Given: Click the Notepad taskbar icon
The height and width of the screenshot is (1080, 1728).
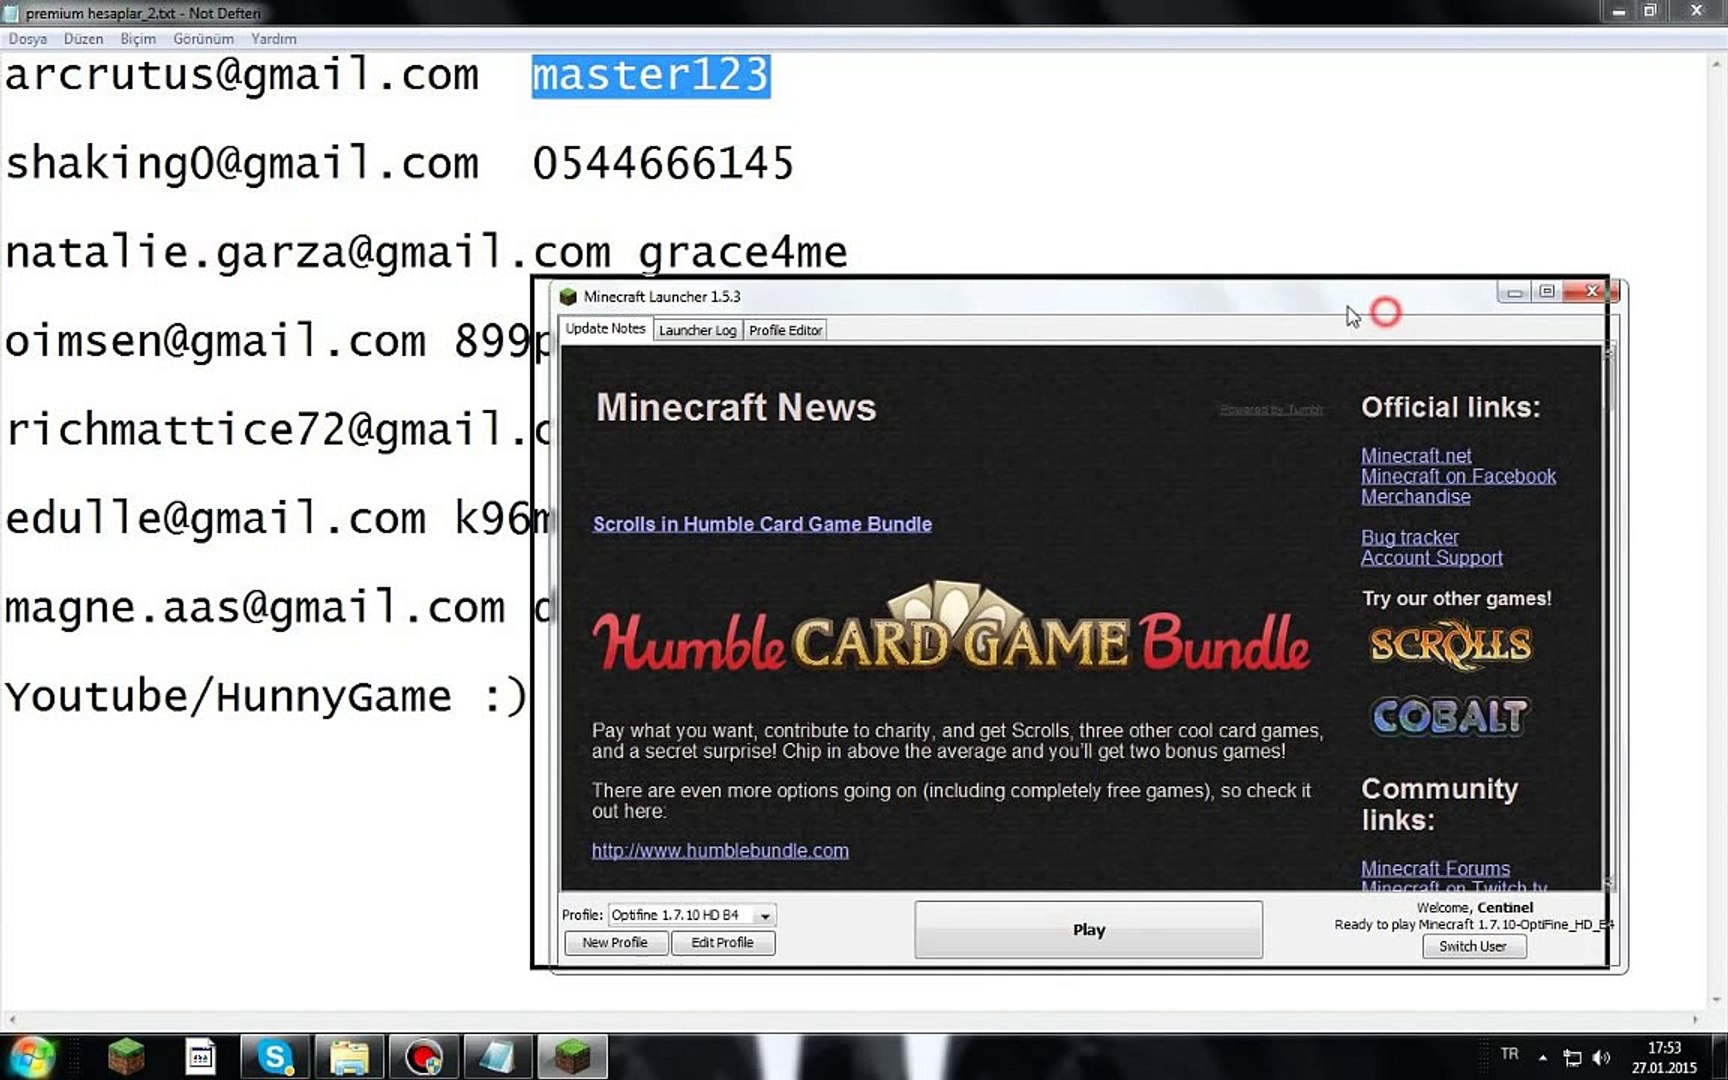Looking at the screenshot, I should click(497, 1057).
